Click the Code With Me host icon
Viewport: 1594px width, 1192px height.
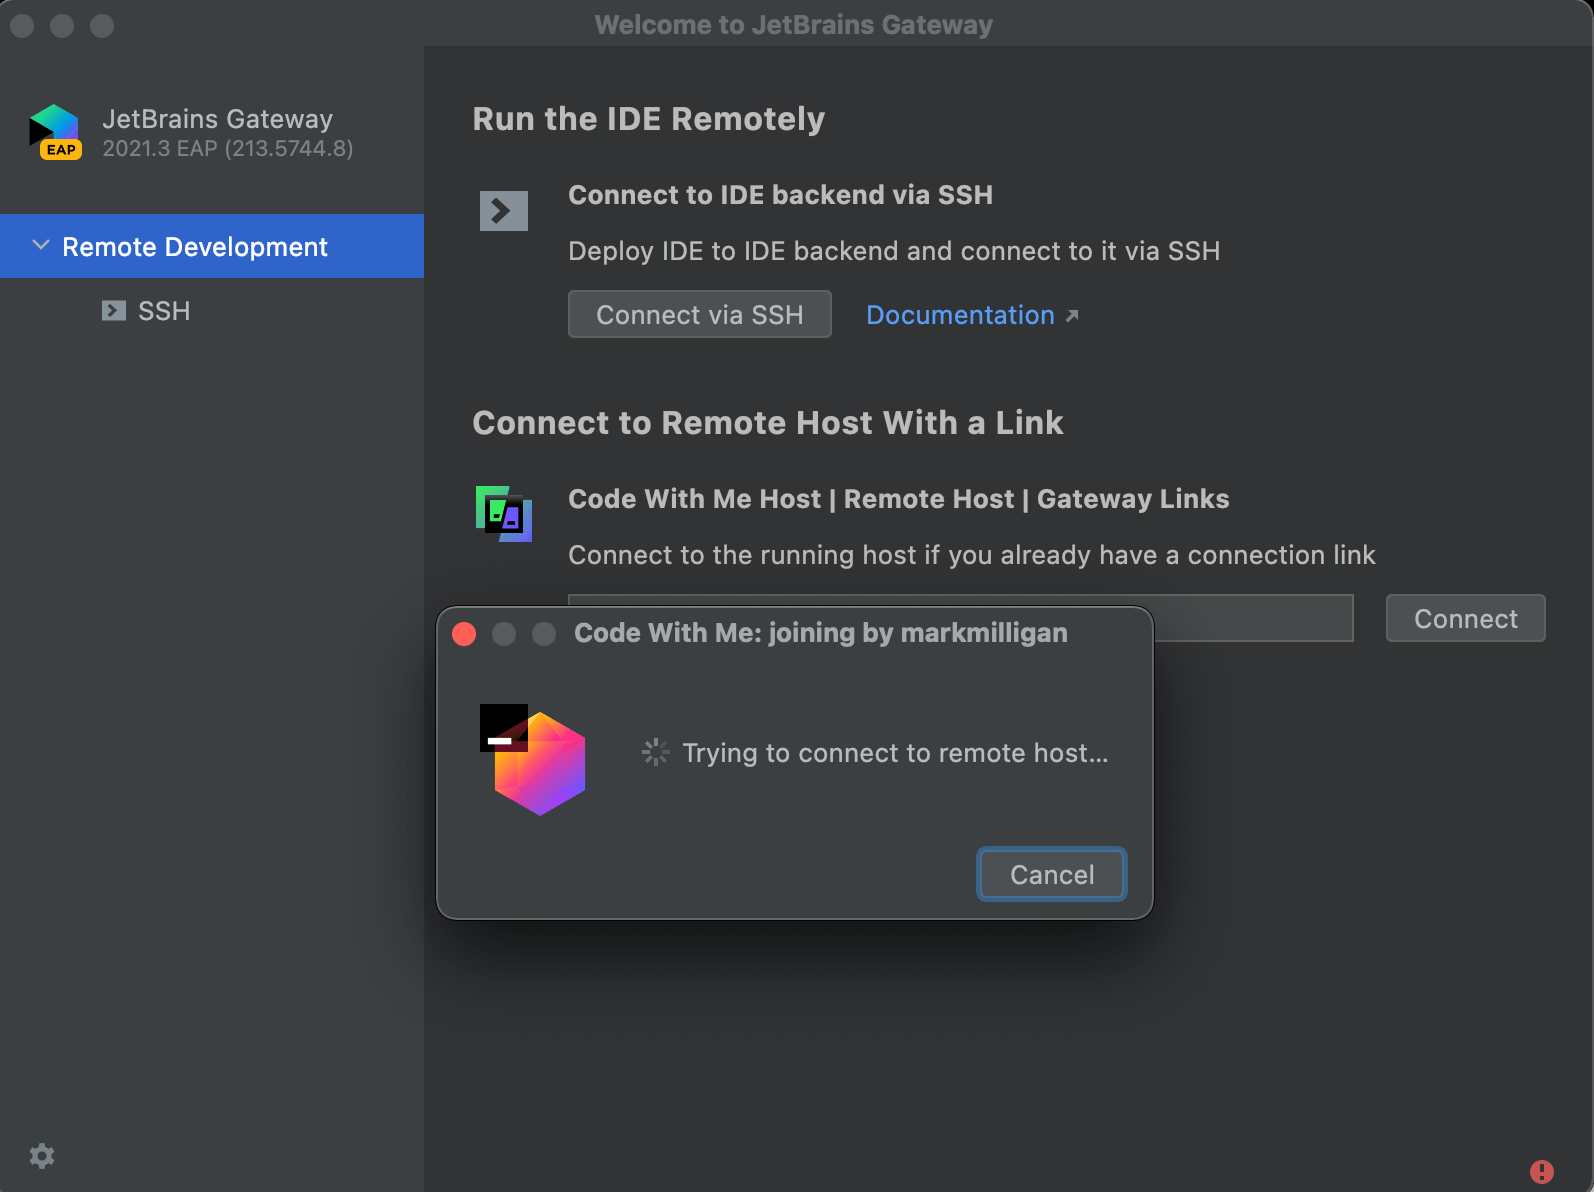pos(503,514)
